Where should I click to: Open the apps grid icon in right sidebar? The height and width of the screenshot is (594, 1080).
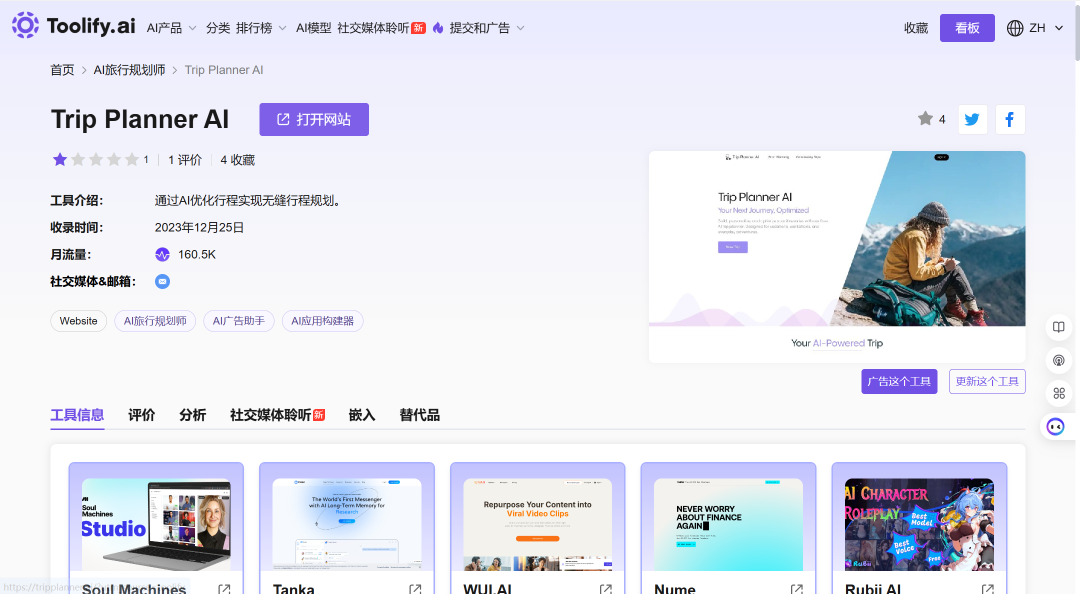pos(1059,393)
